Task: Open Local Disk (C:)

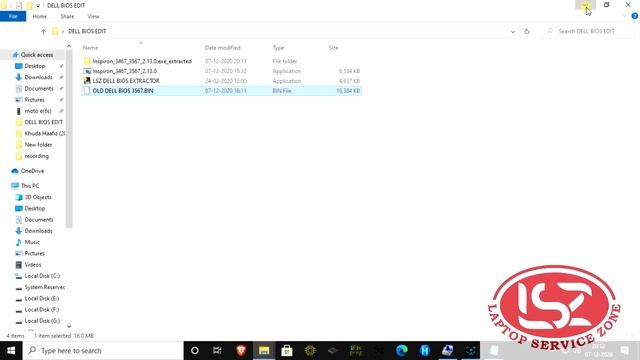Action: pos(42,276)
